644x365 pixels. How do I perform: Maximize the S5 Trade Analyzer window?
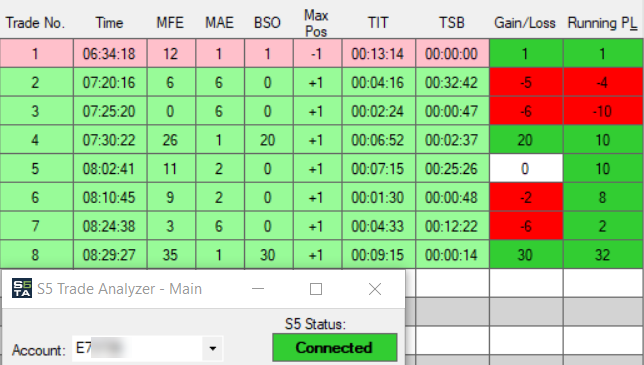click(x=315, y=289)
